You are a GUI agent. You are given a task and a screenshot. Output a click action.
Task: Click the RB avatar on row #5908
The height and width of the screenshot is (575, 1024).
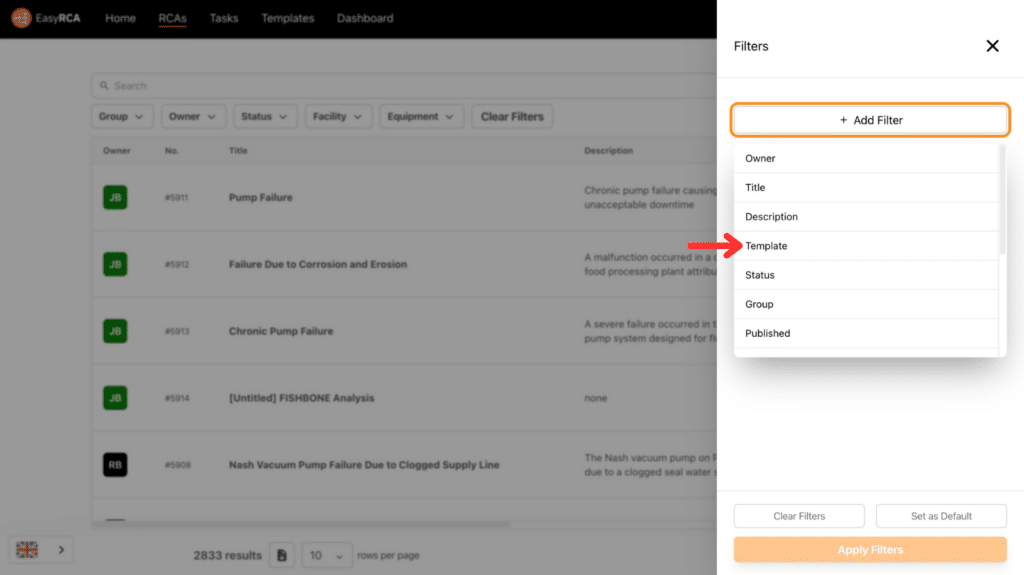point(115,465)
